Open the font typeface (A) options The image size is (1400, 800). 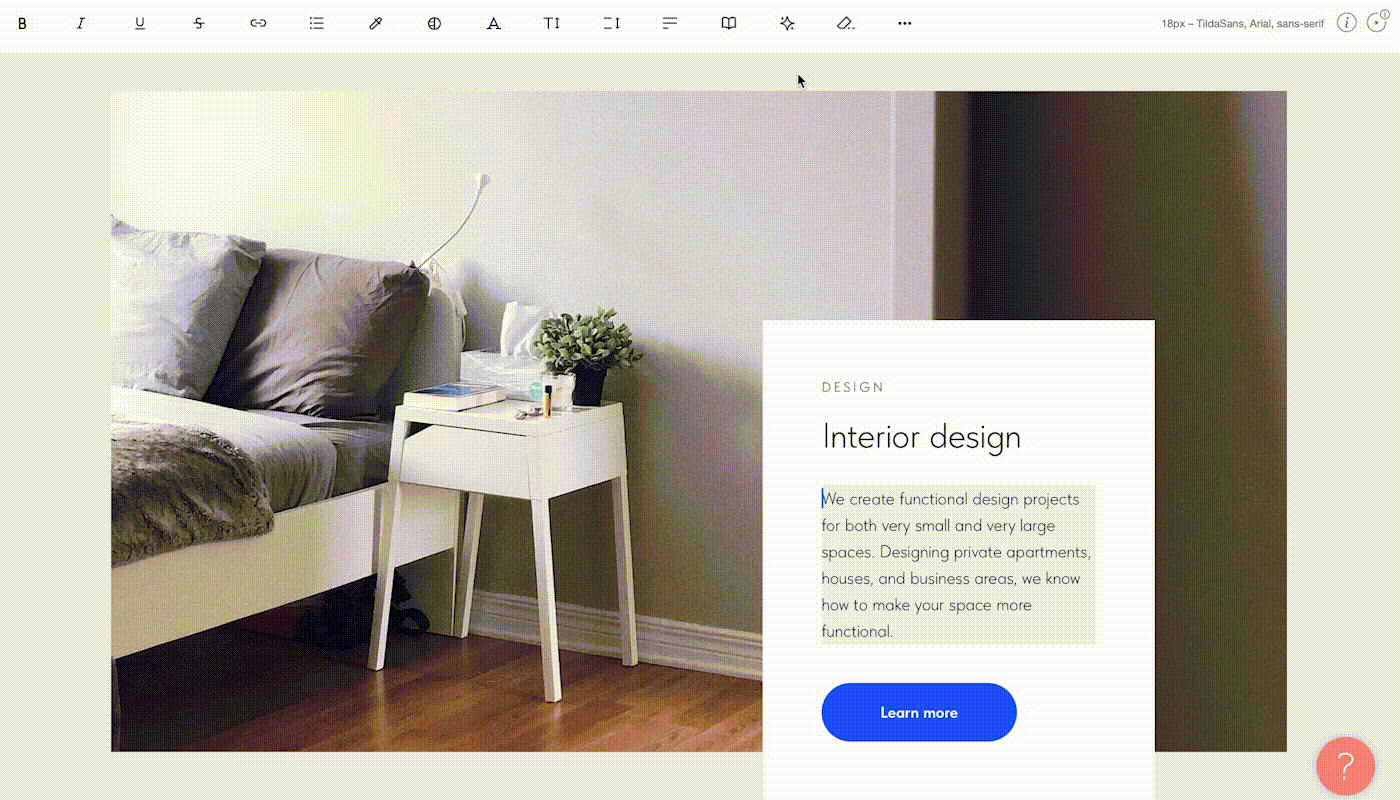coord(493,23)
